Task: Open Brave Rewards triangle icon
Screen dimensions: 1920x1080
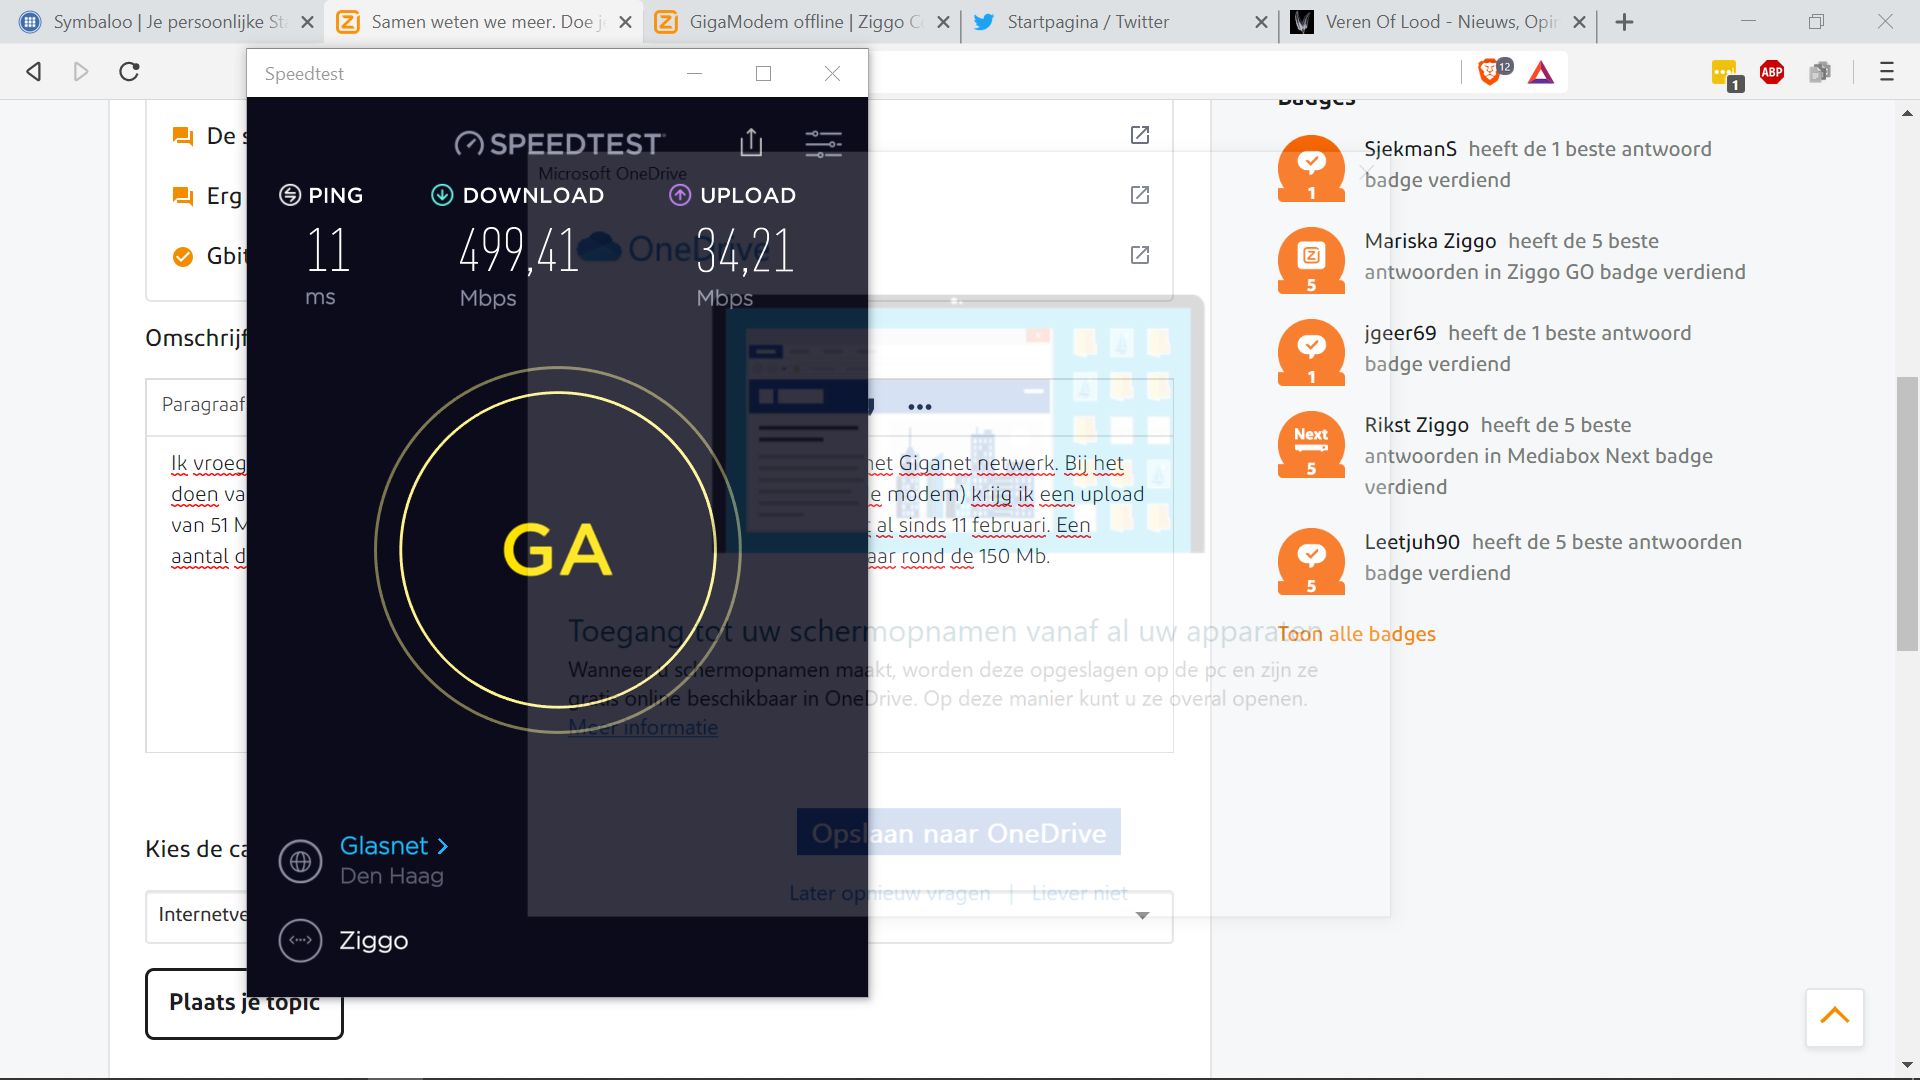Action: (x=1541, y=72)
